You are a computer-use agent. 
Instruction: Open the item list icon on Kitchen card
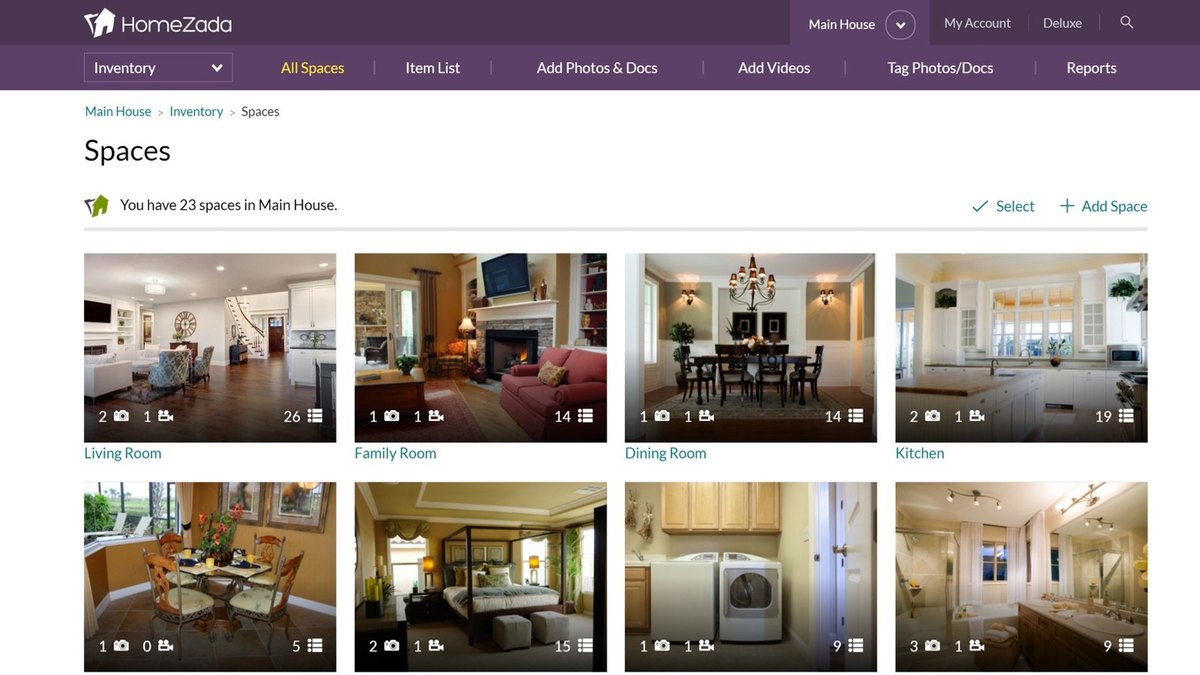1127,416
